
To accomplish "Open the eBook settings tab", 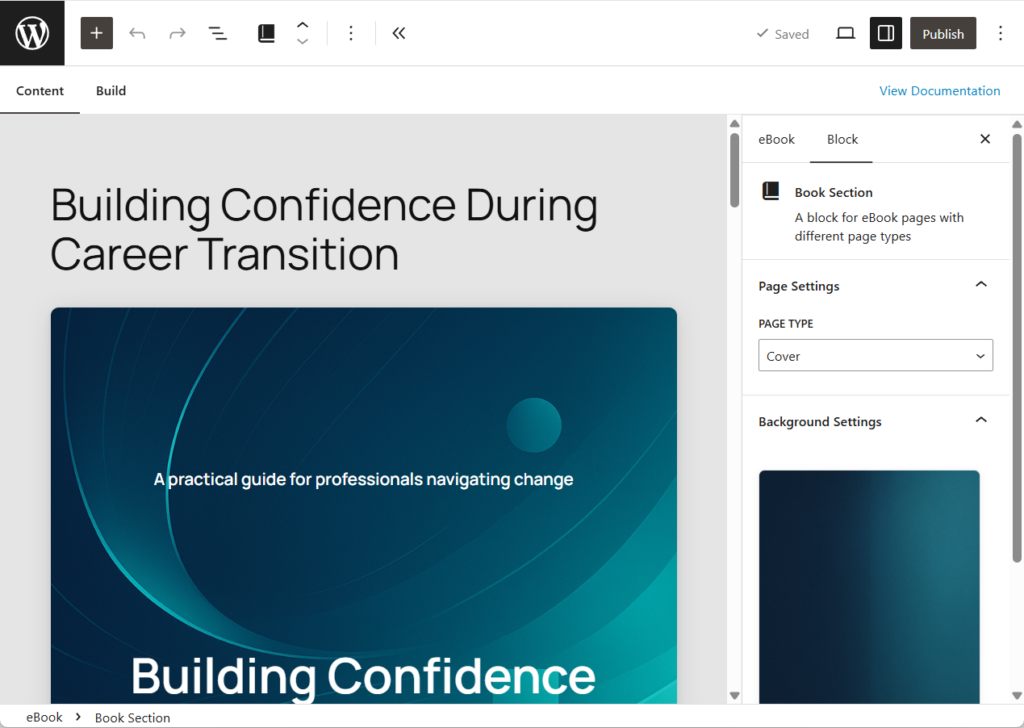I will coord(776,139).
